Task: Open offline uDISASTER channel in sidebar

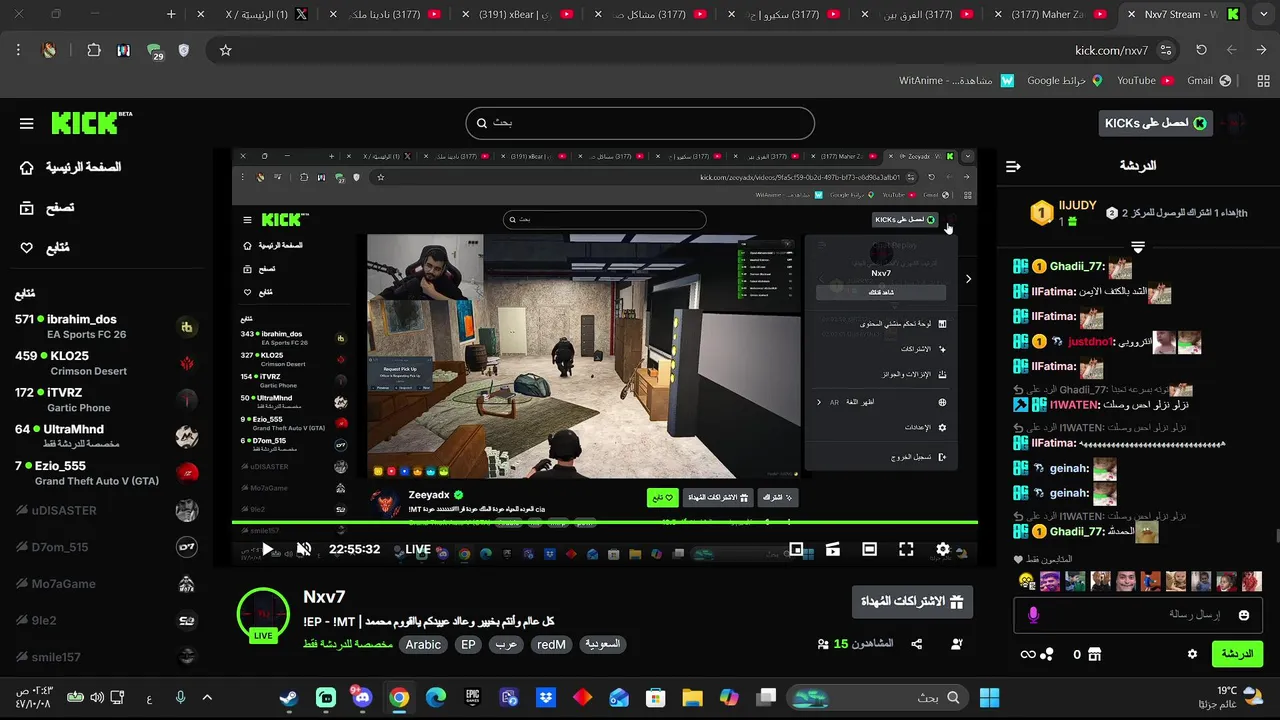Action: (x=107, y=510)
